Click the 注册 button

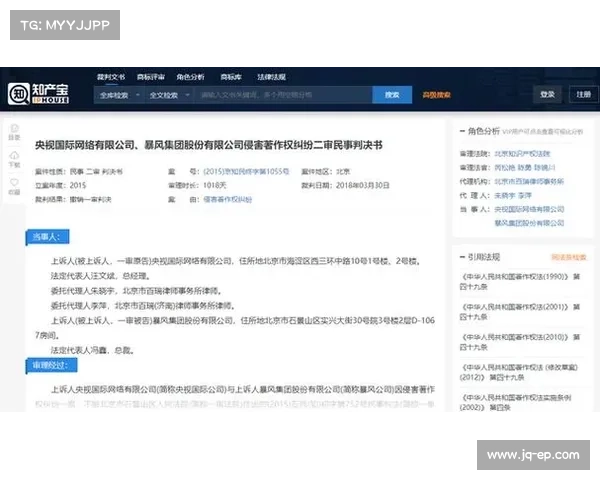click(584, 95)
